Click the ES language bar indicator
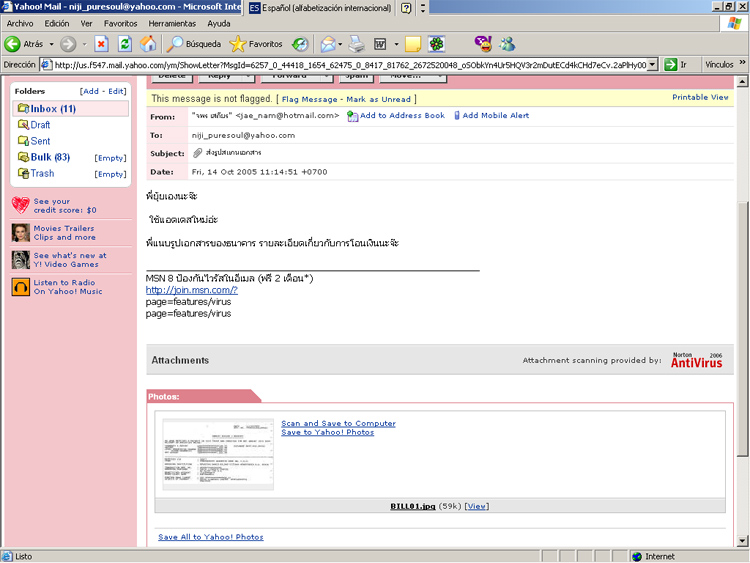 coord(254,8)
